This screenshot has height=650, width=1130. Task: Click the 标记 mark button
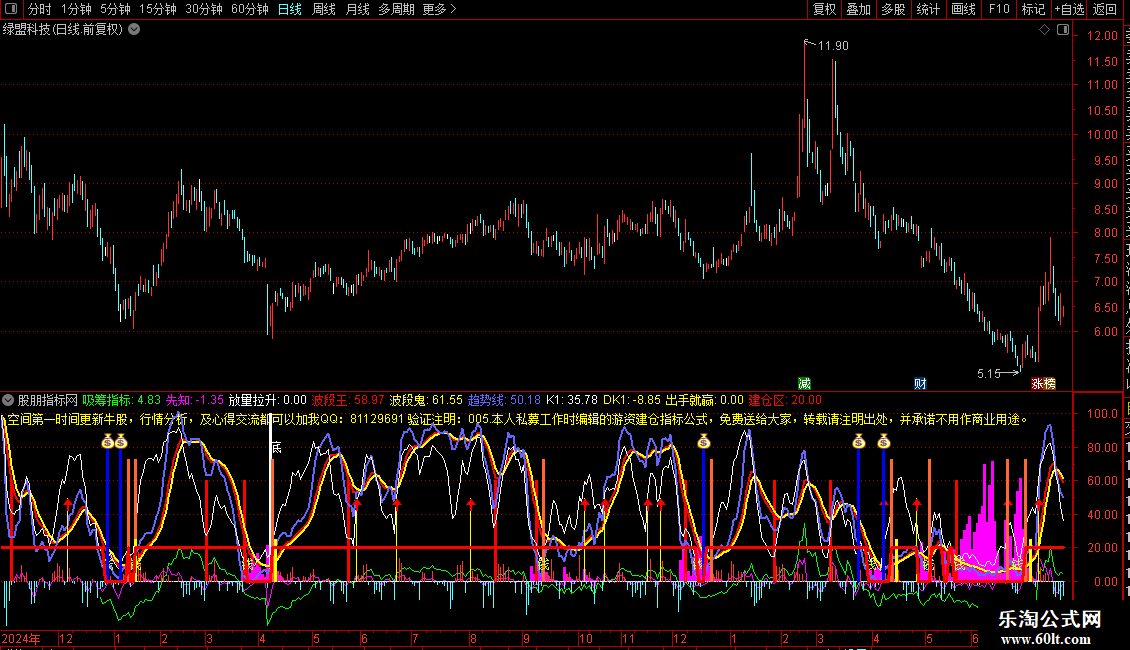(x=1033, y=9)
